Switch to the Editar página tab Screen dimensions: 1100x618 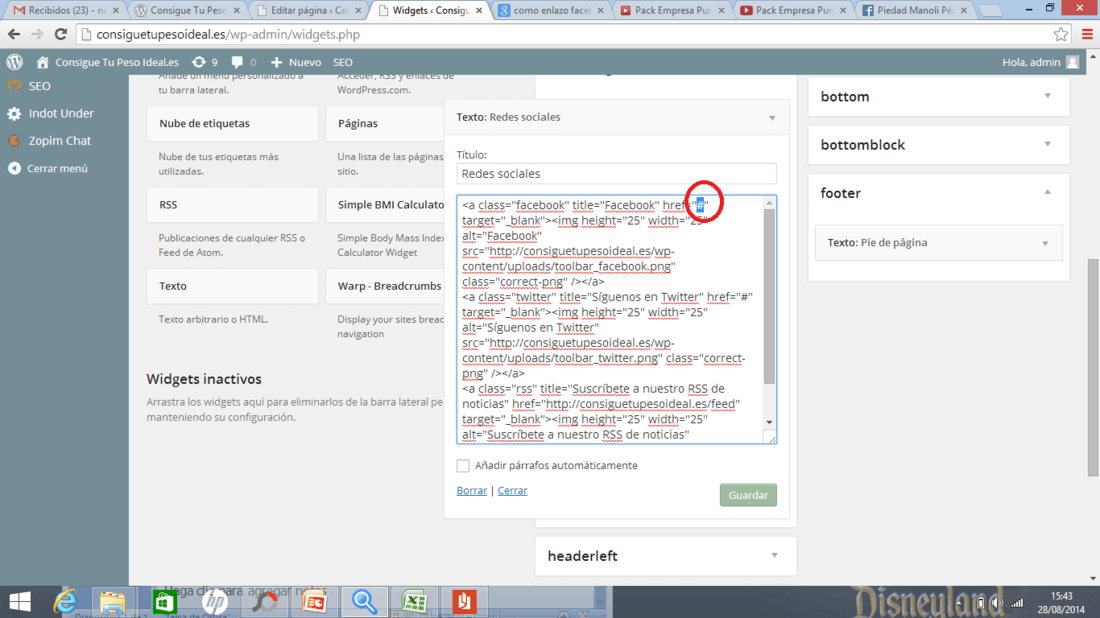[308, 10]
